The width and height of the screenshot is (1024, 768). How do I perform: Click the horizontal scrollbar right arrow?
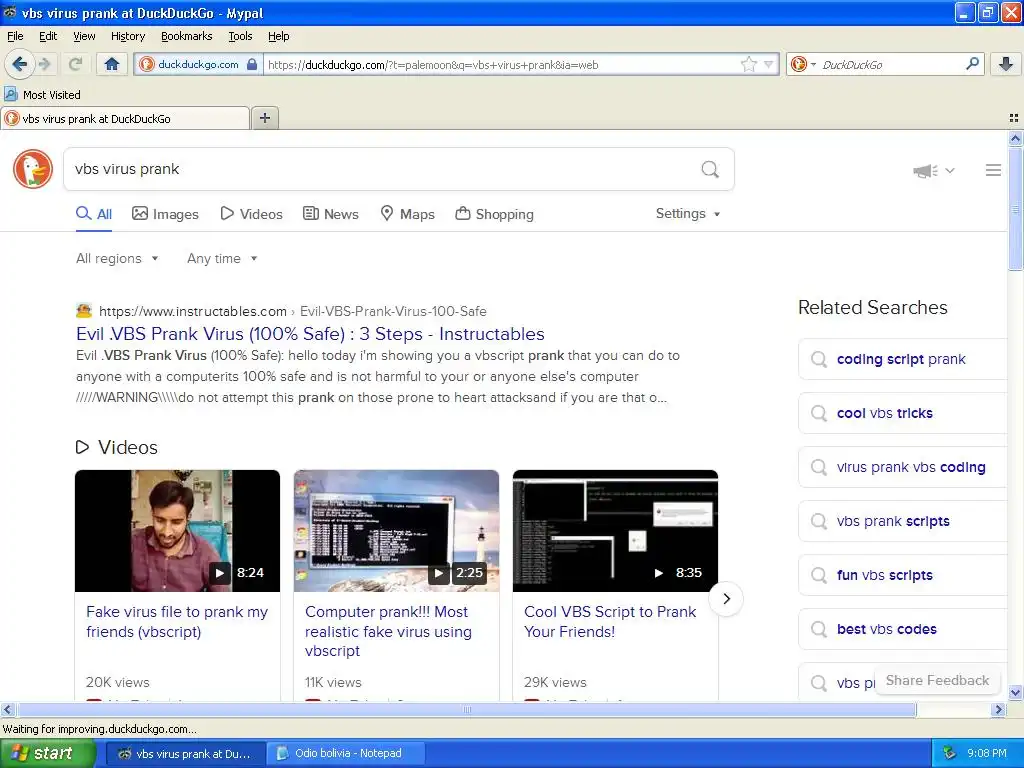(998, 710)
